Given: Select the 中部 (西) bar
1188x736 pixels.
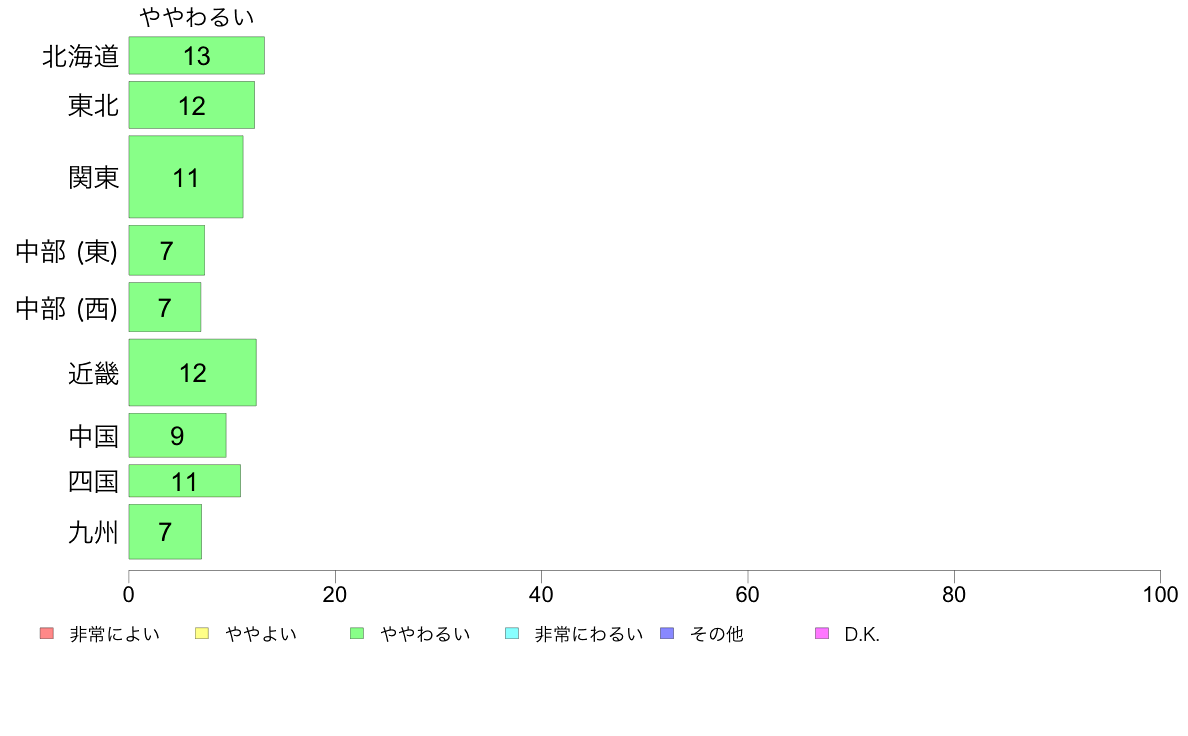Looking at the screenshot, I should (164, 307).
